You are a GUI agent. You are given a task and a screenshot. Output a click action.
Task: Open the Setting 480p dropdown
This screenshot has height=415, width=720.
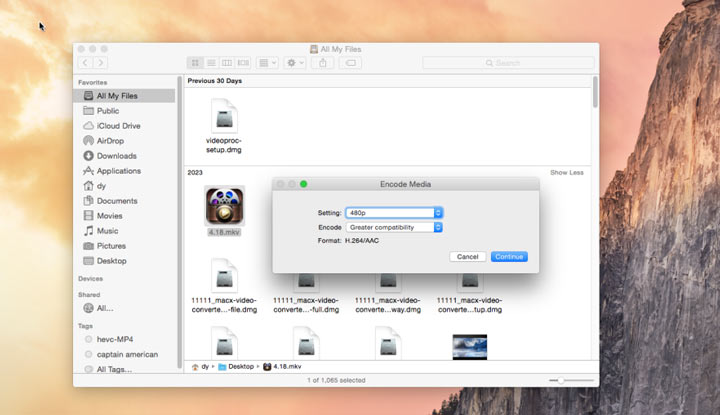click(393, 213)
